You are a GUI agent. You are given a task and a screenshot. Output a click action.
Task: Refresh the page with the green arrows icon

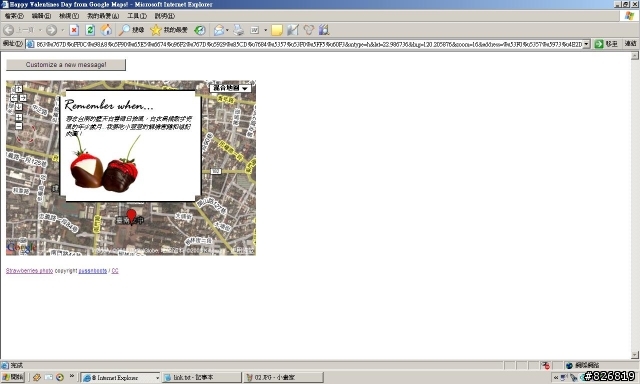click(90, 30)
